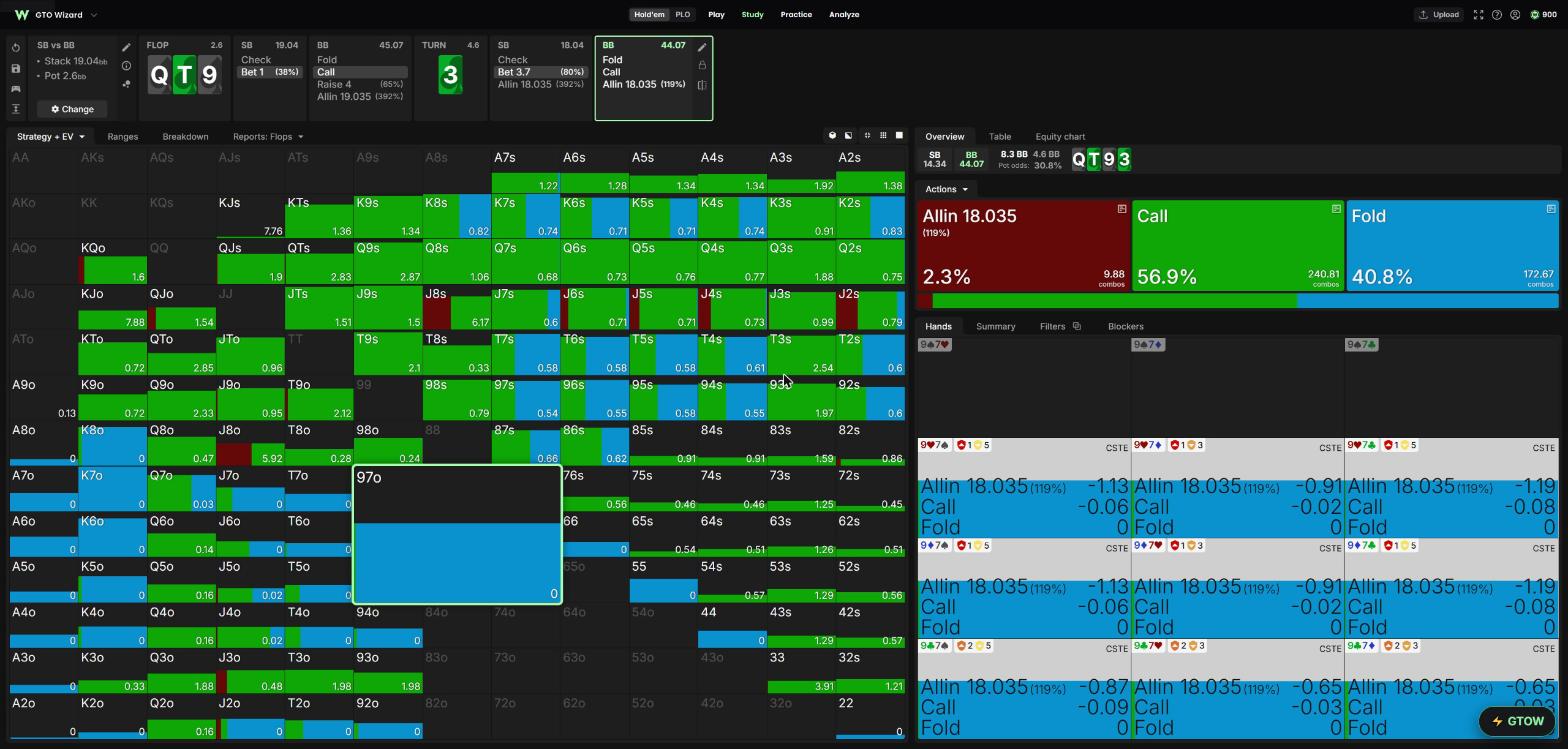
Task: Click the action frequency color bar
Action: [1238, 300]
